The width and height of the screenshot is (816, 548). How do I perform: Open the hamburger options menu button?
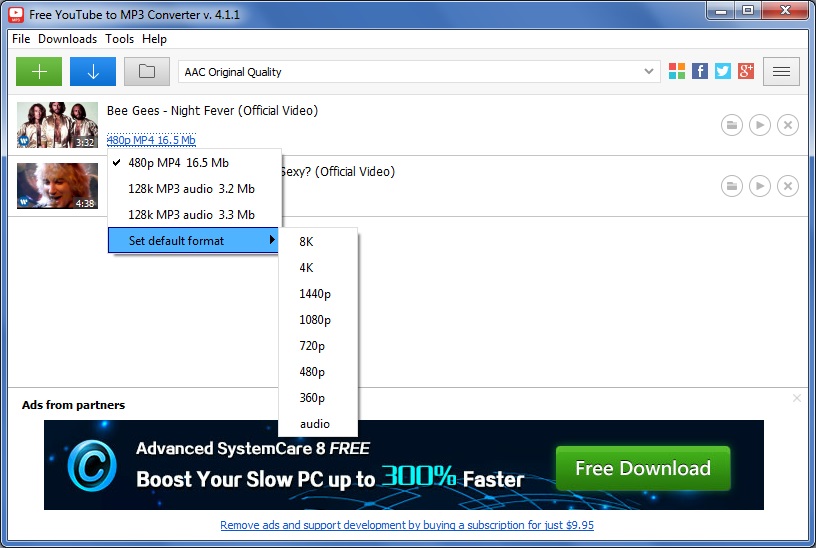(781, 71)
